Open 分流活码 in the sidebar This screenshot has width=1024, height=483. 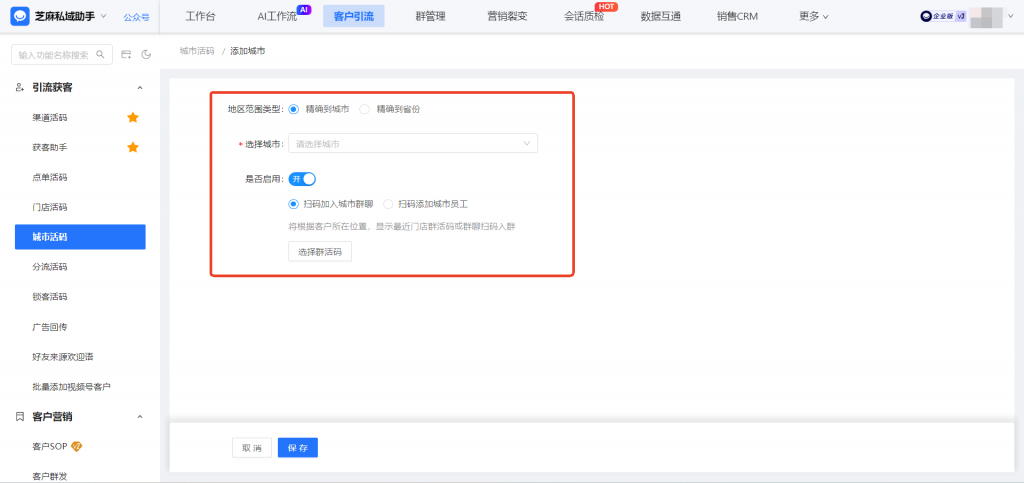pos(50,267)
